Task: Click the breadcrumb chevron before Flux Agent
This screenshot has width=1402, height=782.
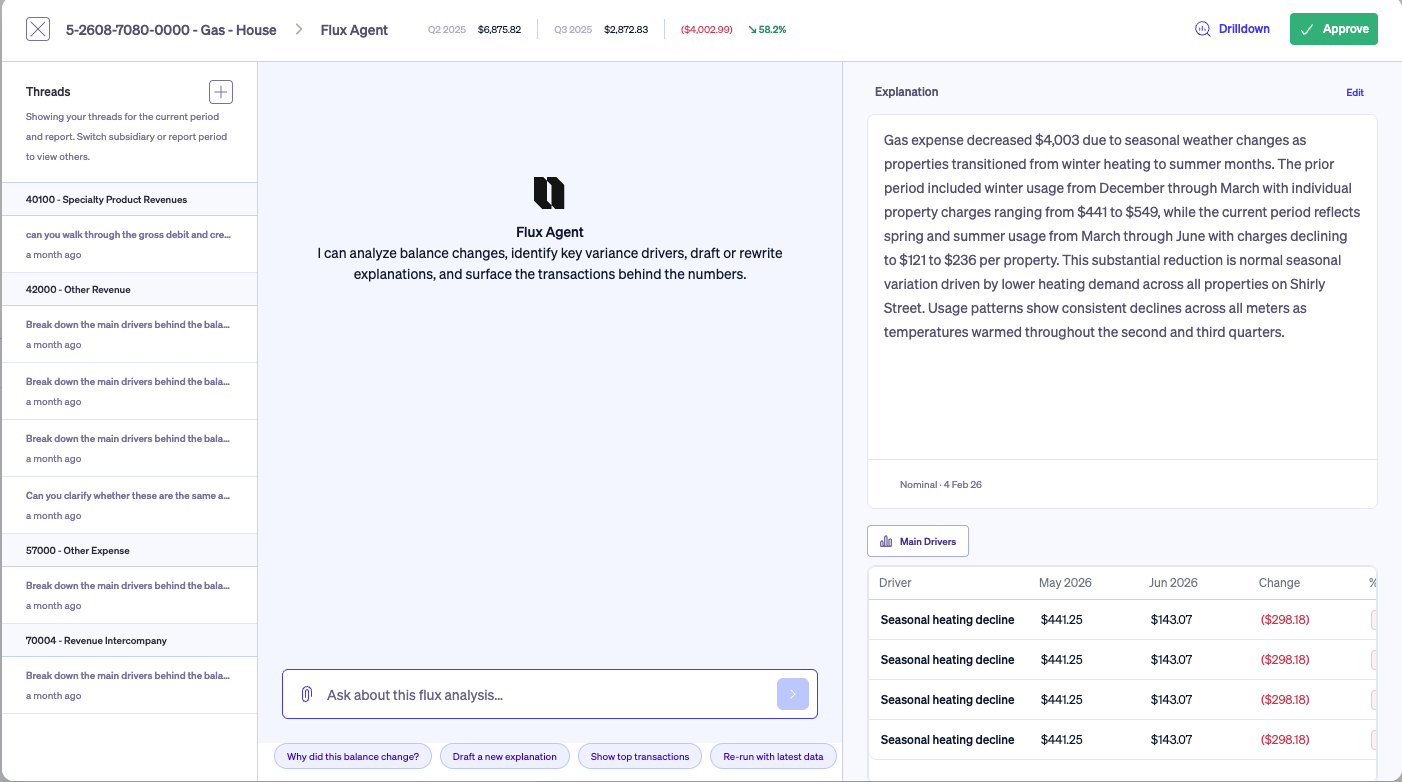Action: (x=298, y=30)
